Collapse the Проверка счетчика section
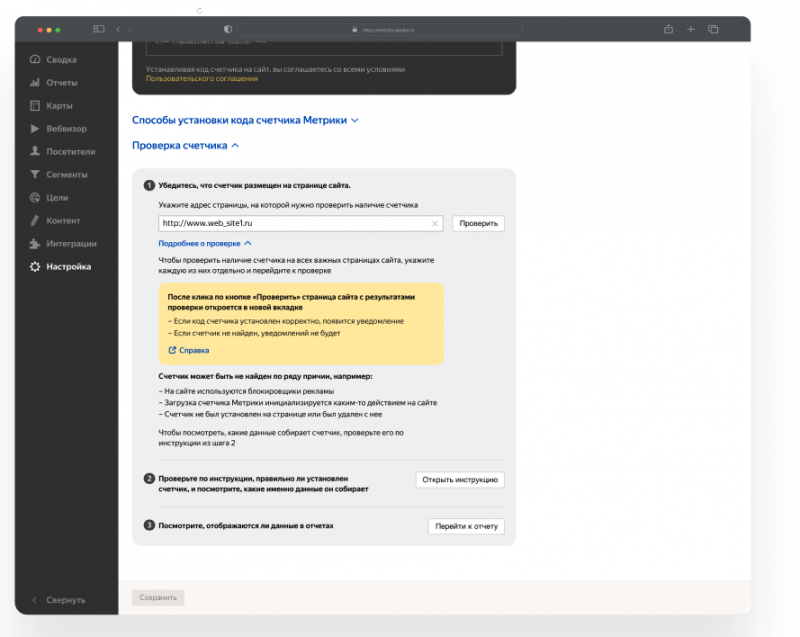The image size is (800, 637). point(186,146)
